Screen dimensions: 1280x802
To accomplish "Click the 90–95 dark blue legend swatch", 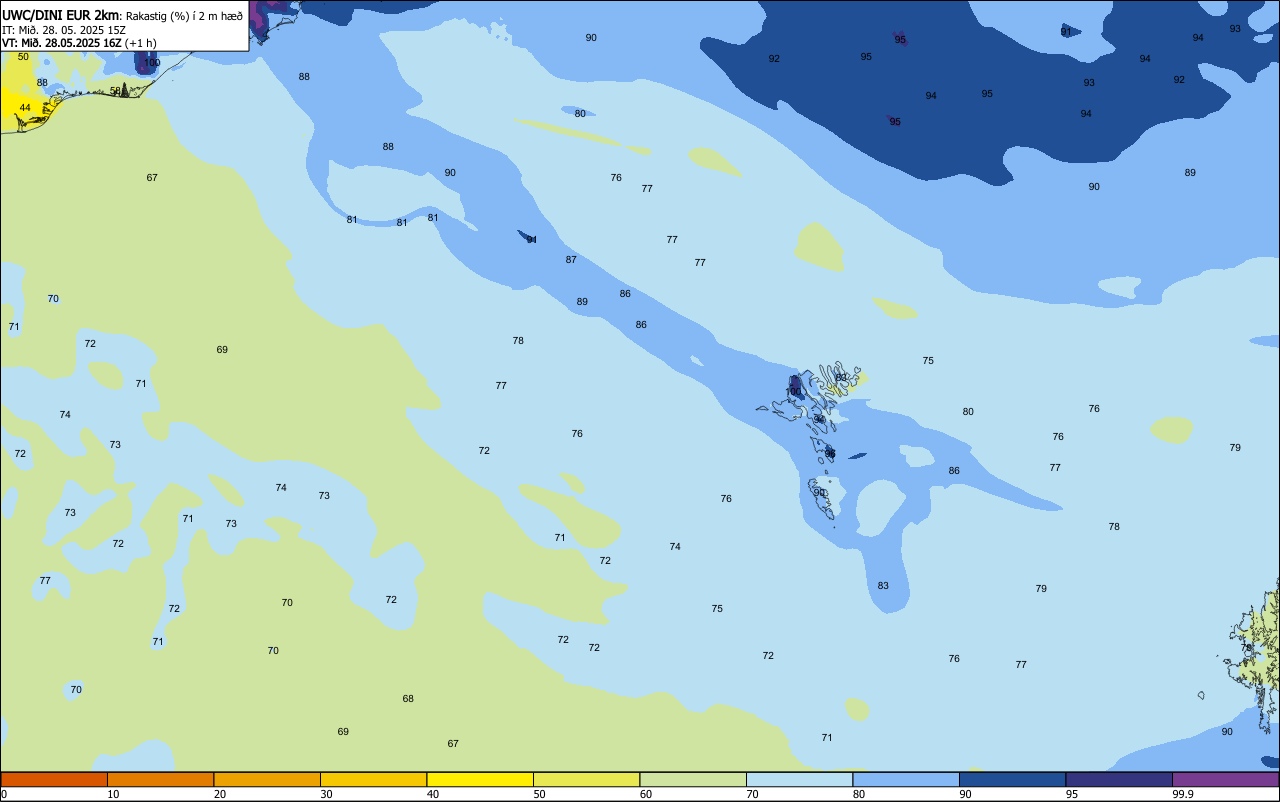I will click(x=1012, y=779).
